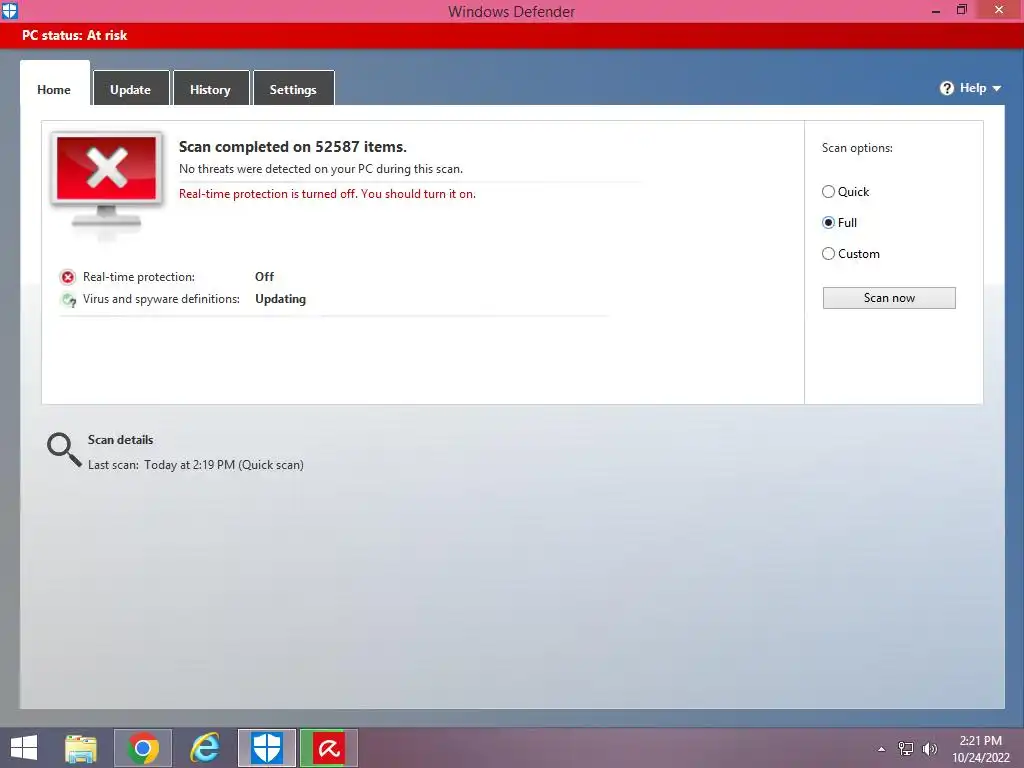Restore down the Windows Defender window
Screen dimensions: 1024x768
tap(962, 10)
